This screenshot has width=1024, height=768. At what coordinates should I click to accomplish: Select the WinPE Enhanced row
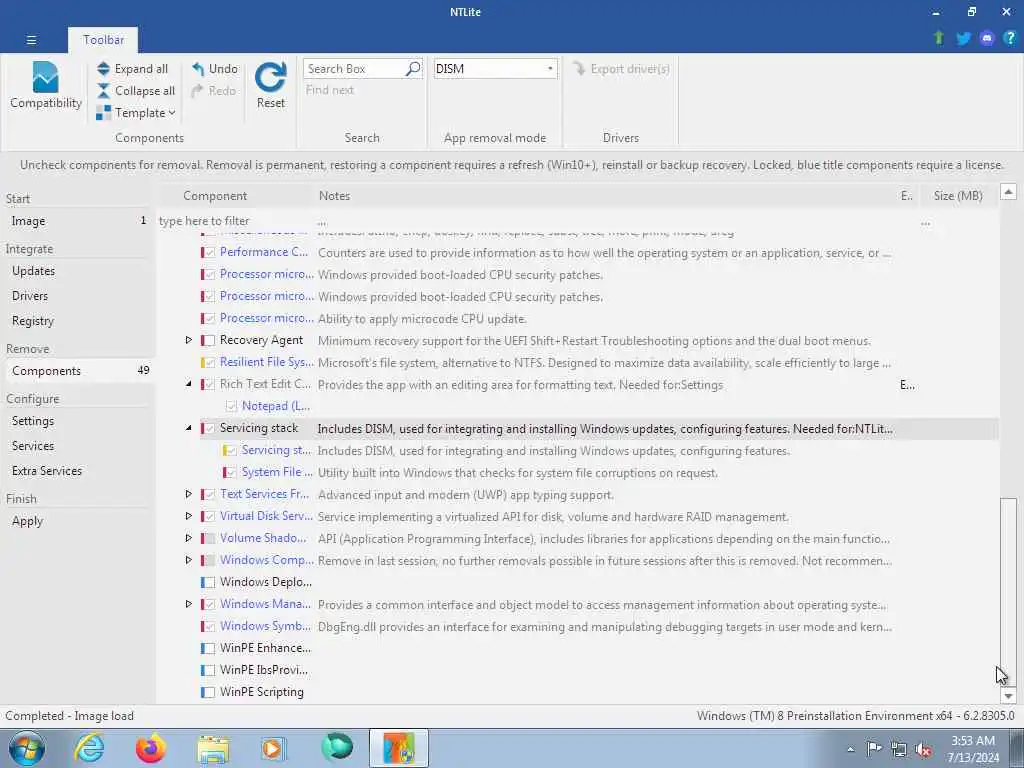(579, 648)
